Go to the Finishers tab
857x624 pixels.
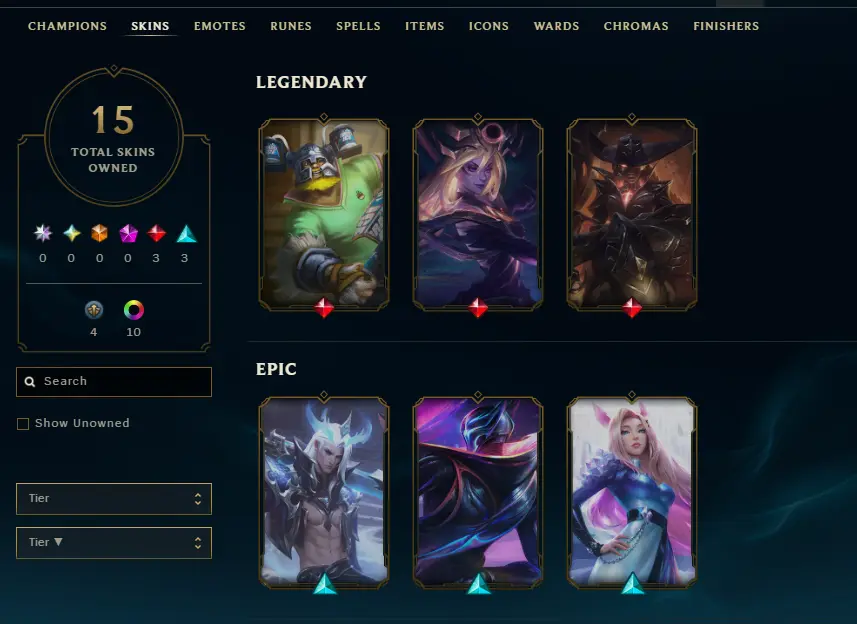point(726,26)
